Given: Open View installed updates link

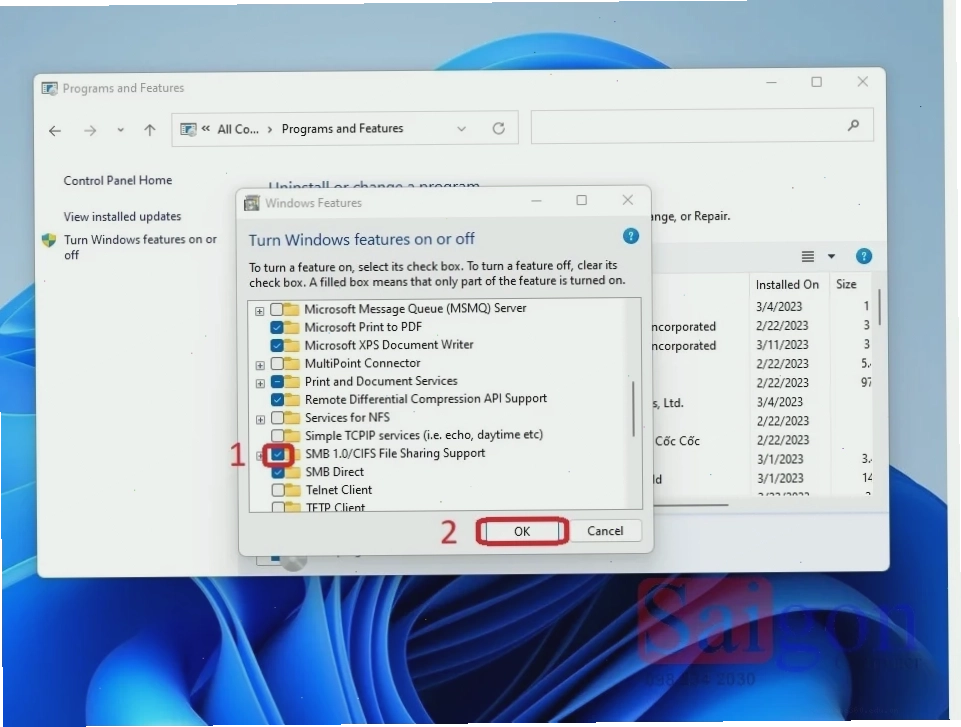Looking at the screenshot, I should tap(123, 216).
